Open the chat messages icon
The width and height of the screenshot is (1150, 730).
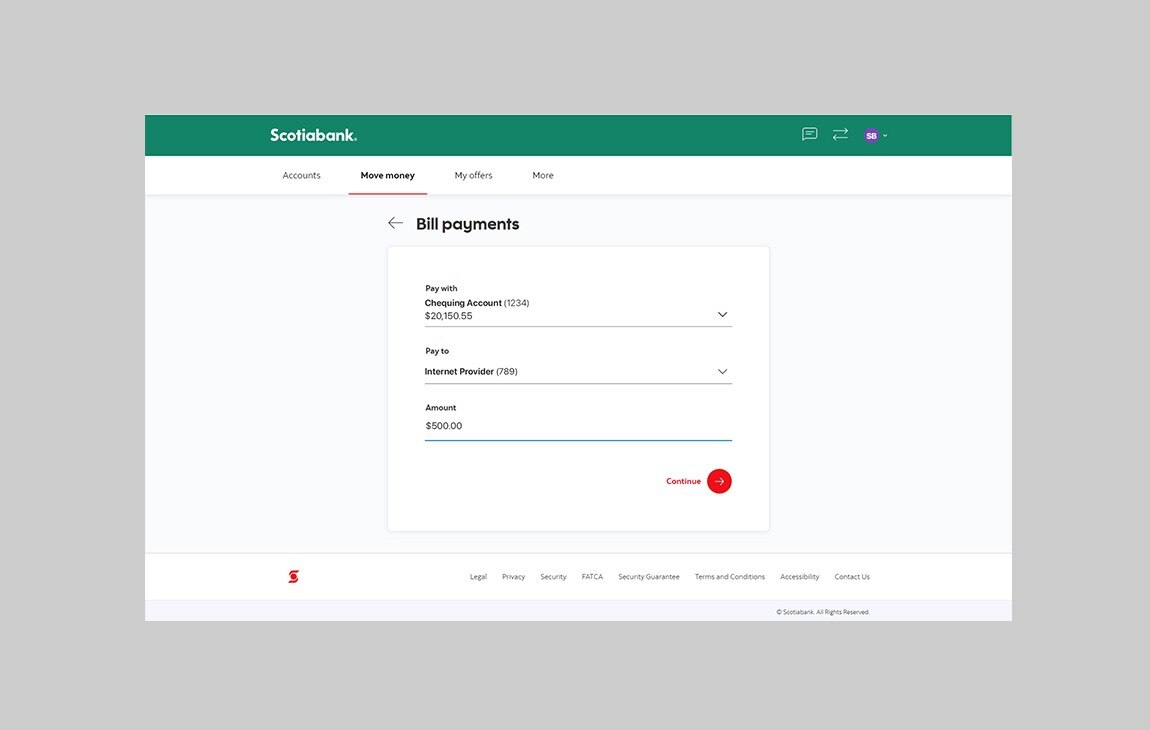[x=810, y=134]
